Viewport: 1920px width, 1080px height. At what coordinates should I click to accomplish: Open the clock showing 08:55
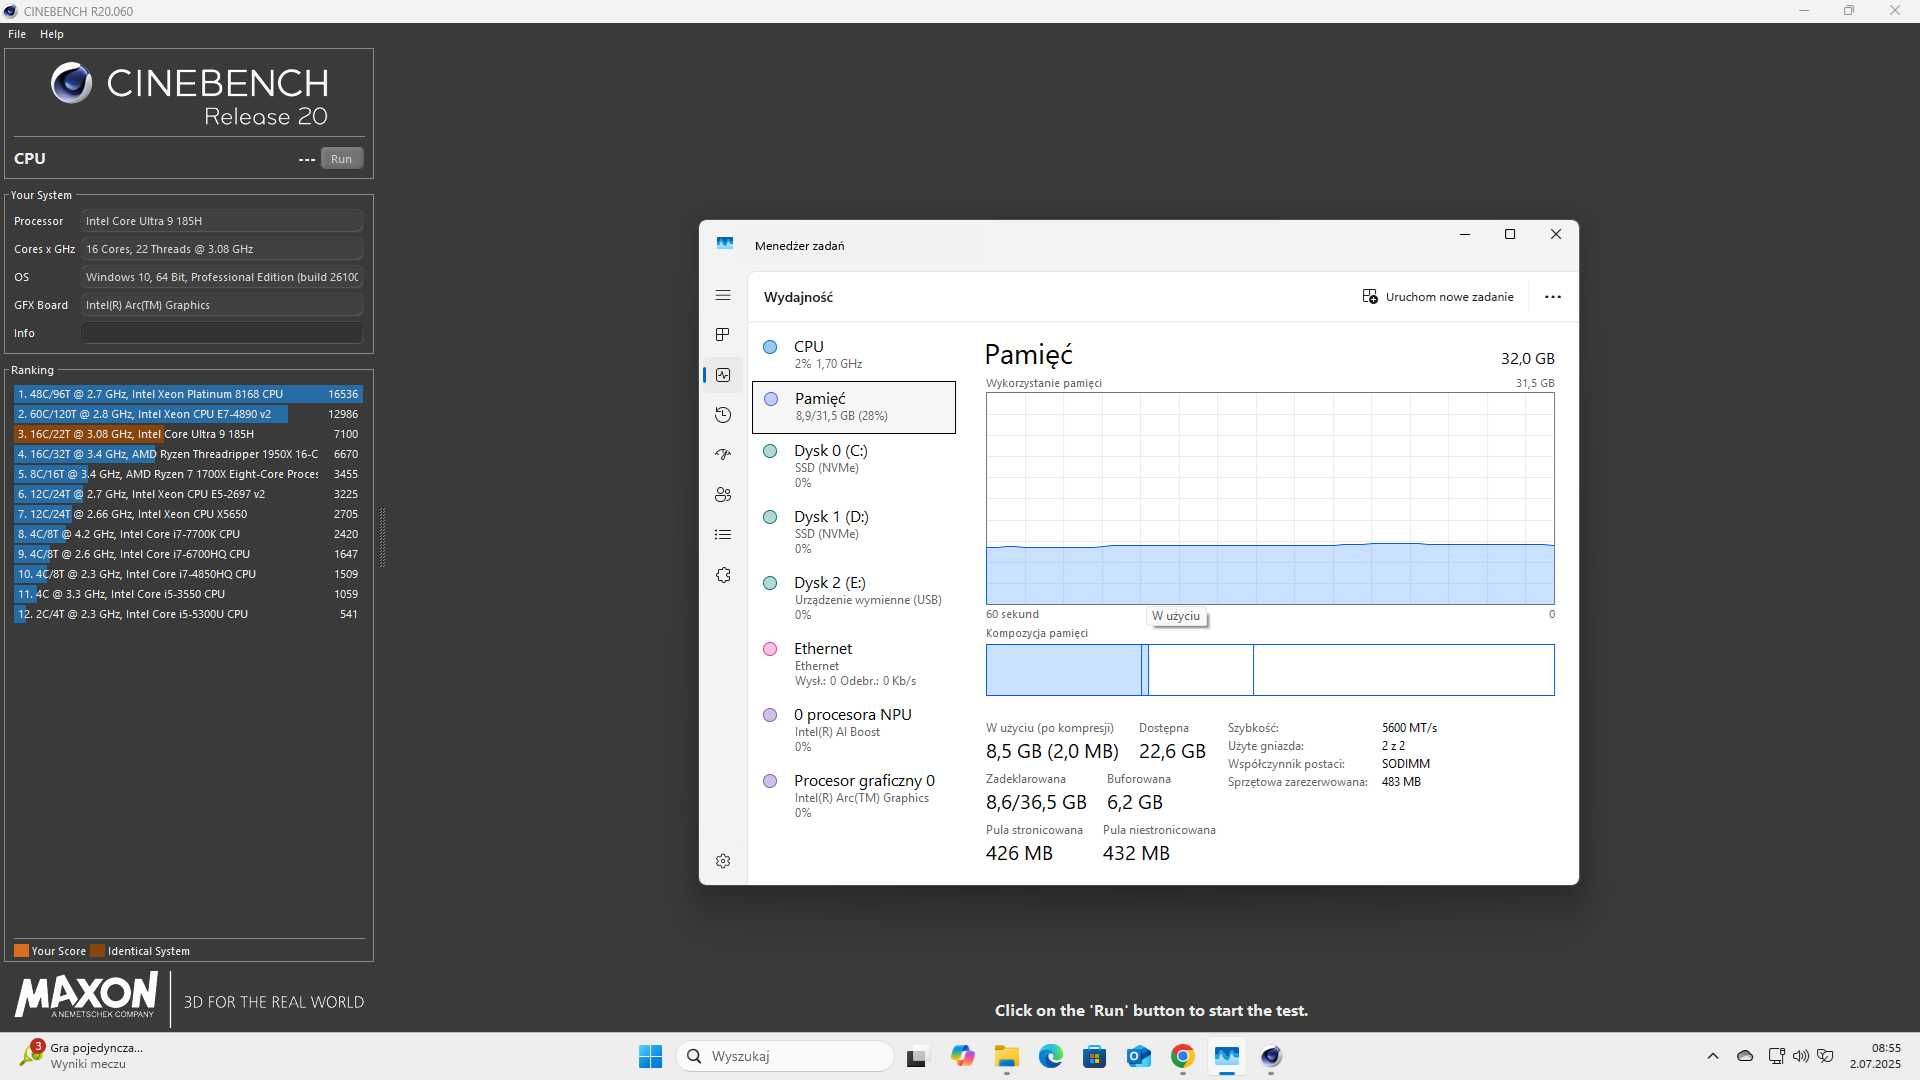tap(1875, 1056)
